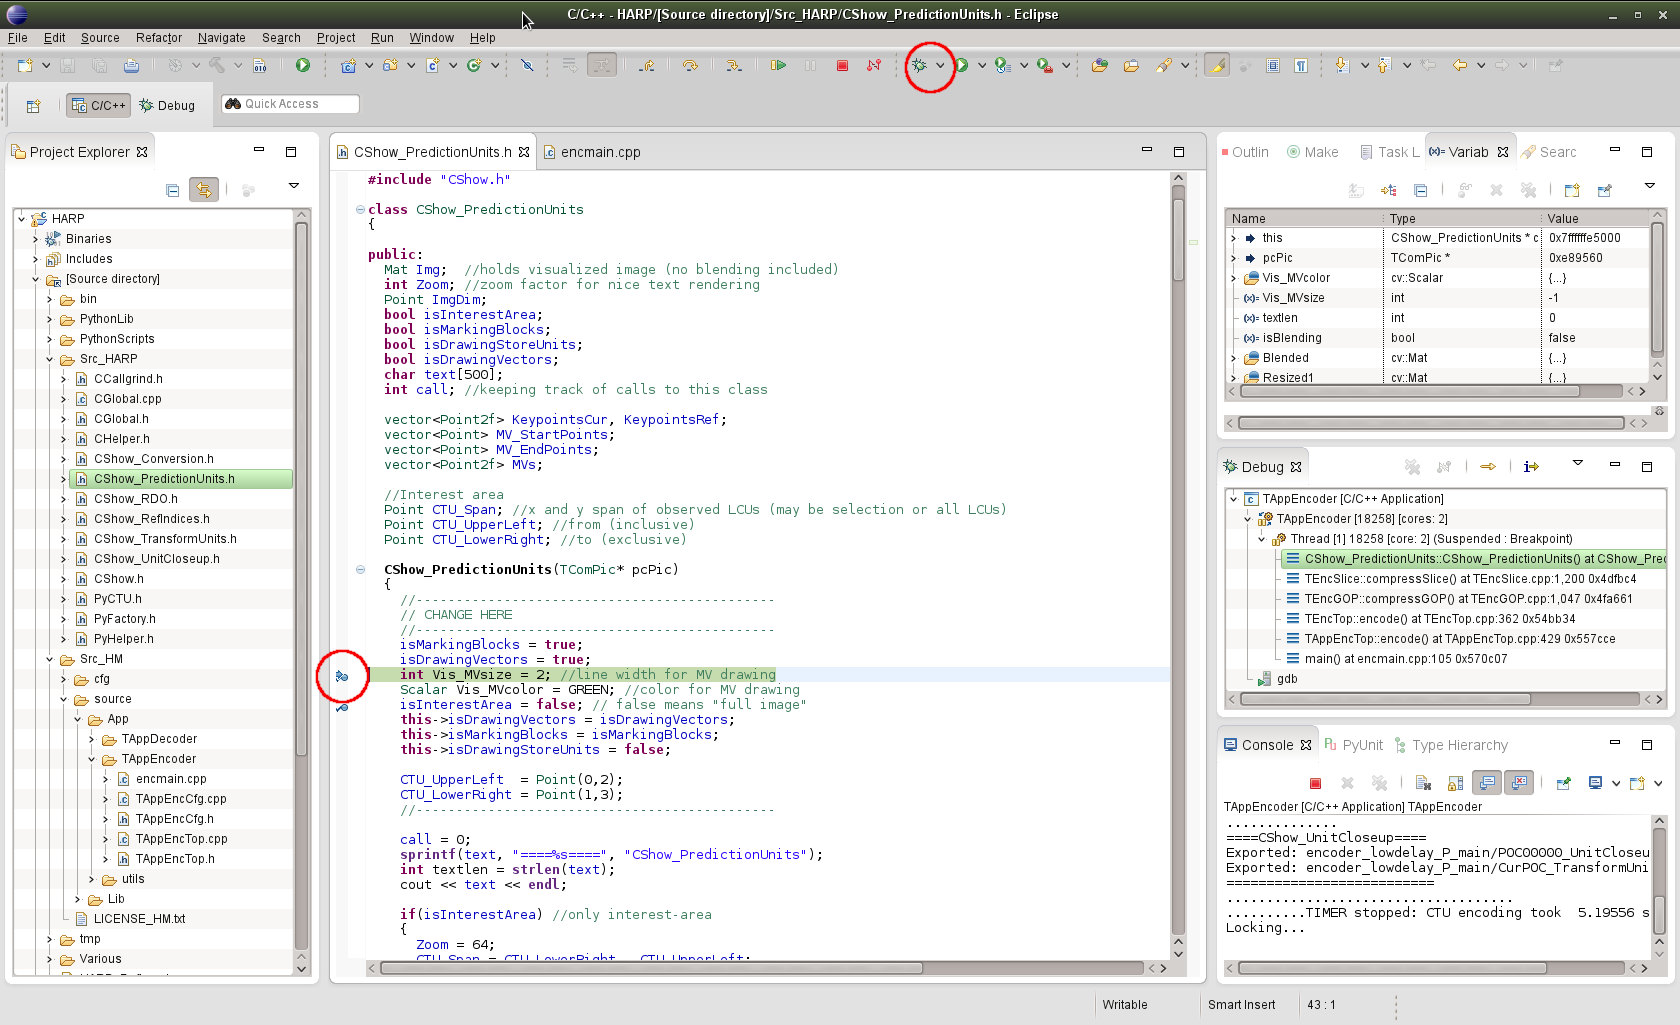Click the Debug bug icon in main toolbar
Viewport: 1680px width, 1025px height.
pyautogui.click(x=919, y=66)
